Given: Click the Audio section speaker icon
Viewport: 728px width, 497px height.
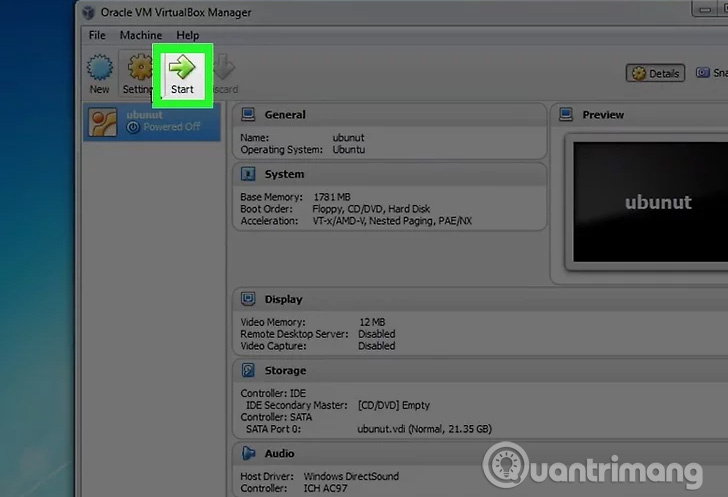Looking at the screenshot, I should click(248, 453).
